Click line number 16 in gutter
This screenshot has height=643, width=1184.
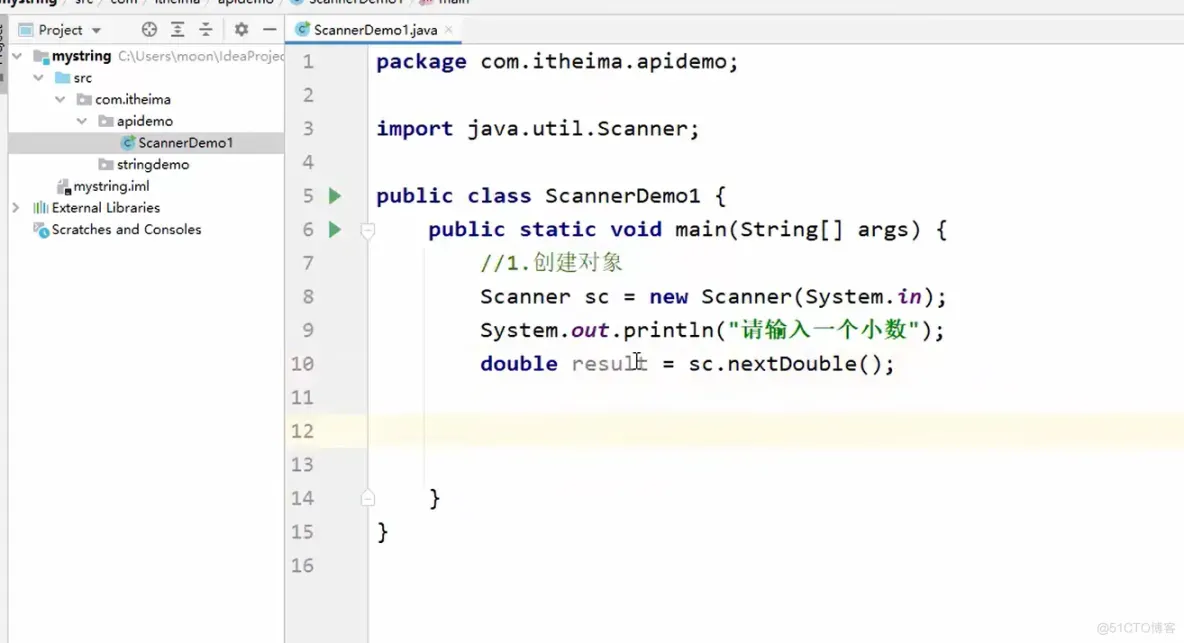(x=302, y=566)
